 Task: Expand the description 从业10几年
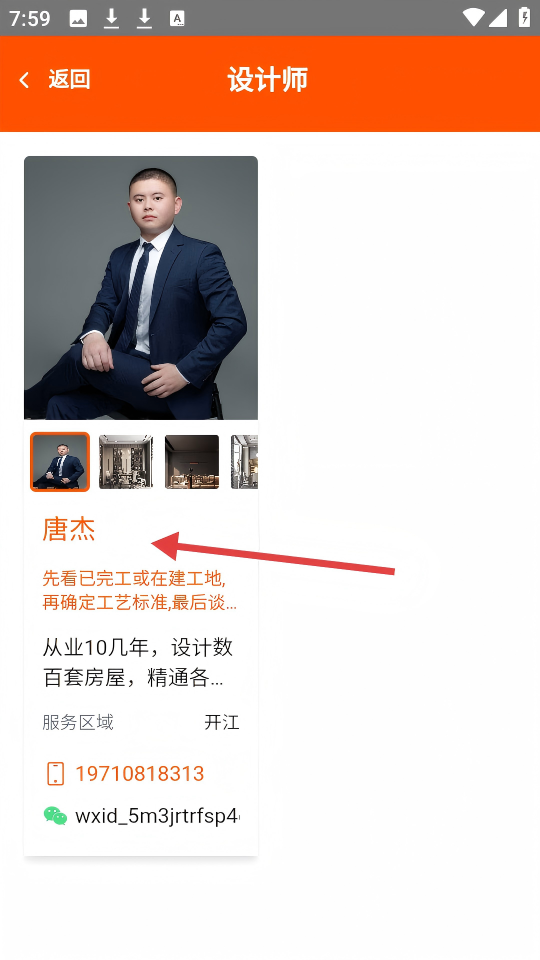(x=138, y=662)
